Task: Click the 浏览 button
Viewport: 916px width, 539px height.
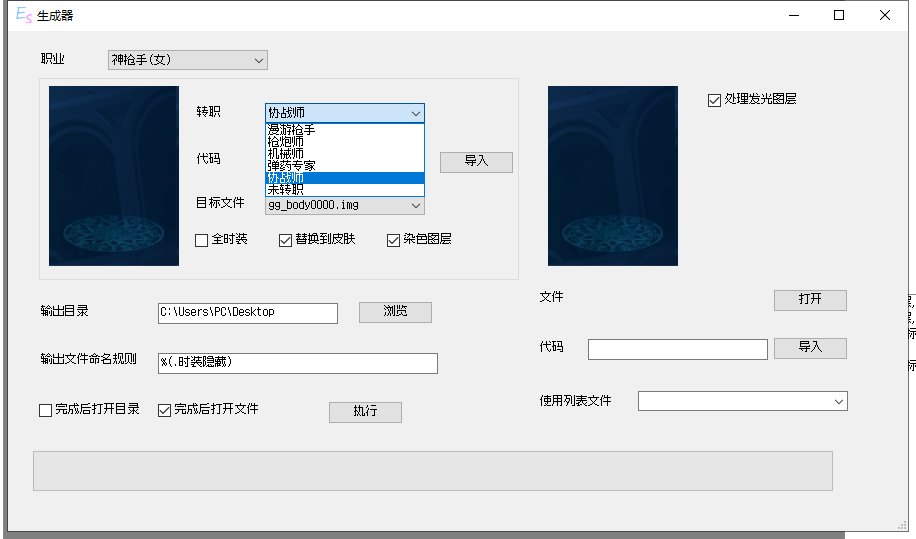Action: click(395, 312)
